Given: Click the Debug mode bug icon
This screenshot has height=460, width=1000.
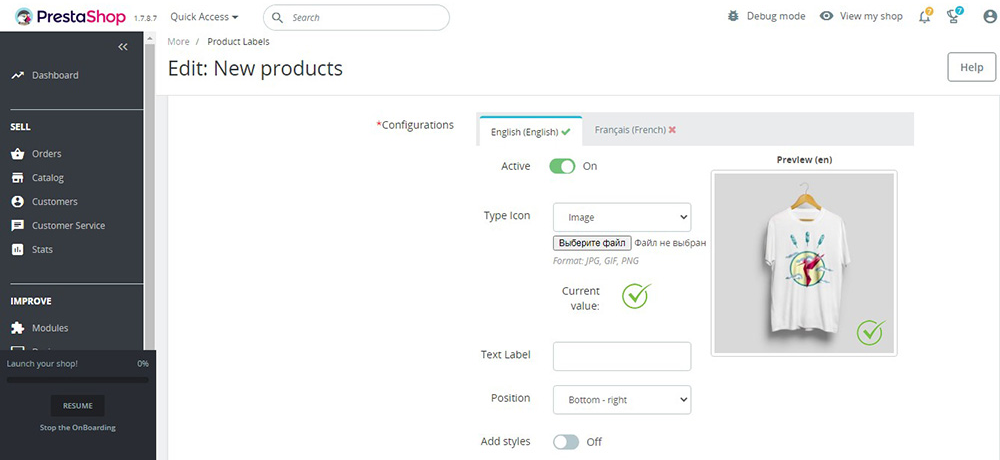Looking at the screenshot, I should point(733,17).
